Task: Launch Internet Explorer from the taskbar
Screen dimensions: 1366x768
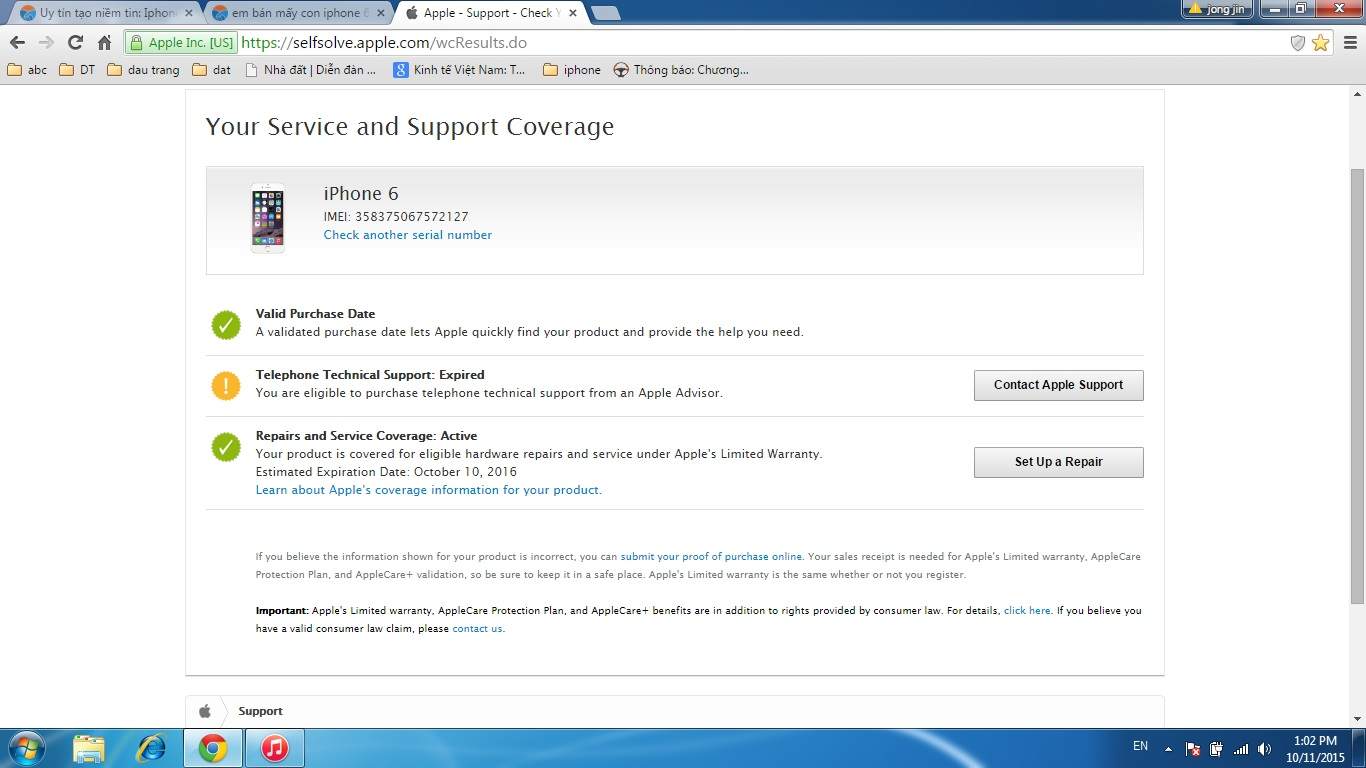Action: [x=151, y=748]
